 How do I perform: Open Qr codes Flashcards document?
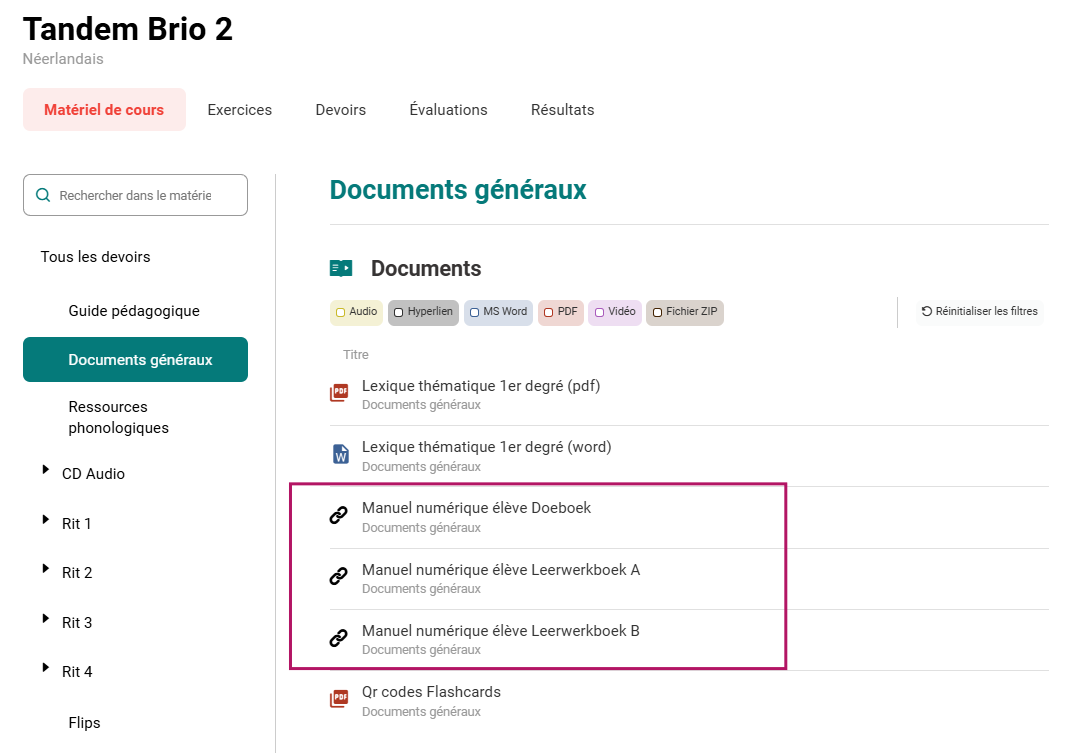(432, 692)
